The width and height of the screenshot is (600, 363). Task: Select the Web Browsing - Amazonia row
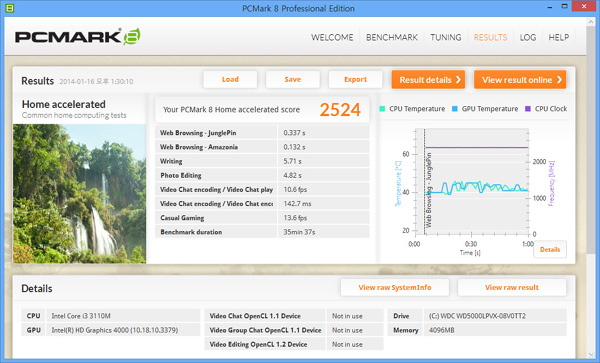pos(262,147)
